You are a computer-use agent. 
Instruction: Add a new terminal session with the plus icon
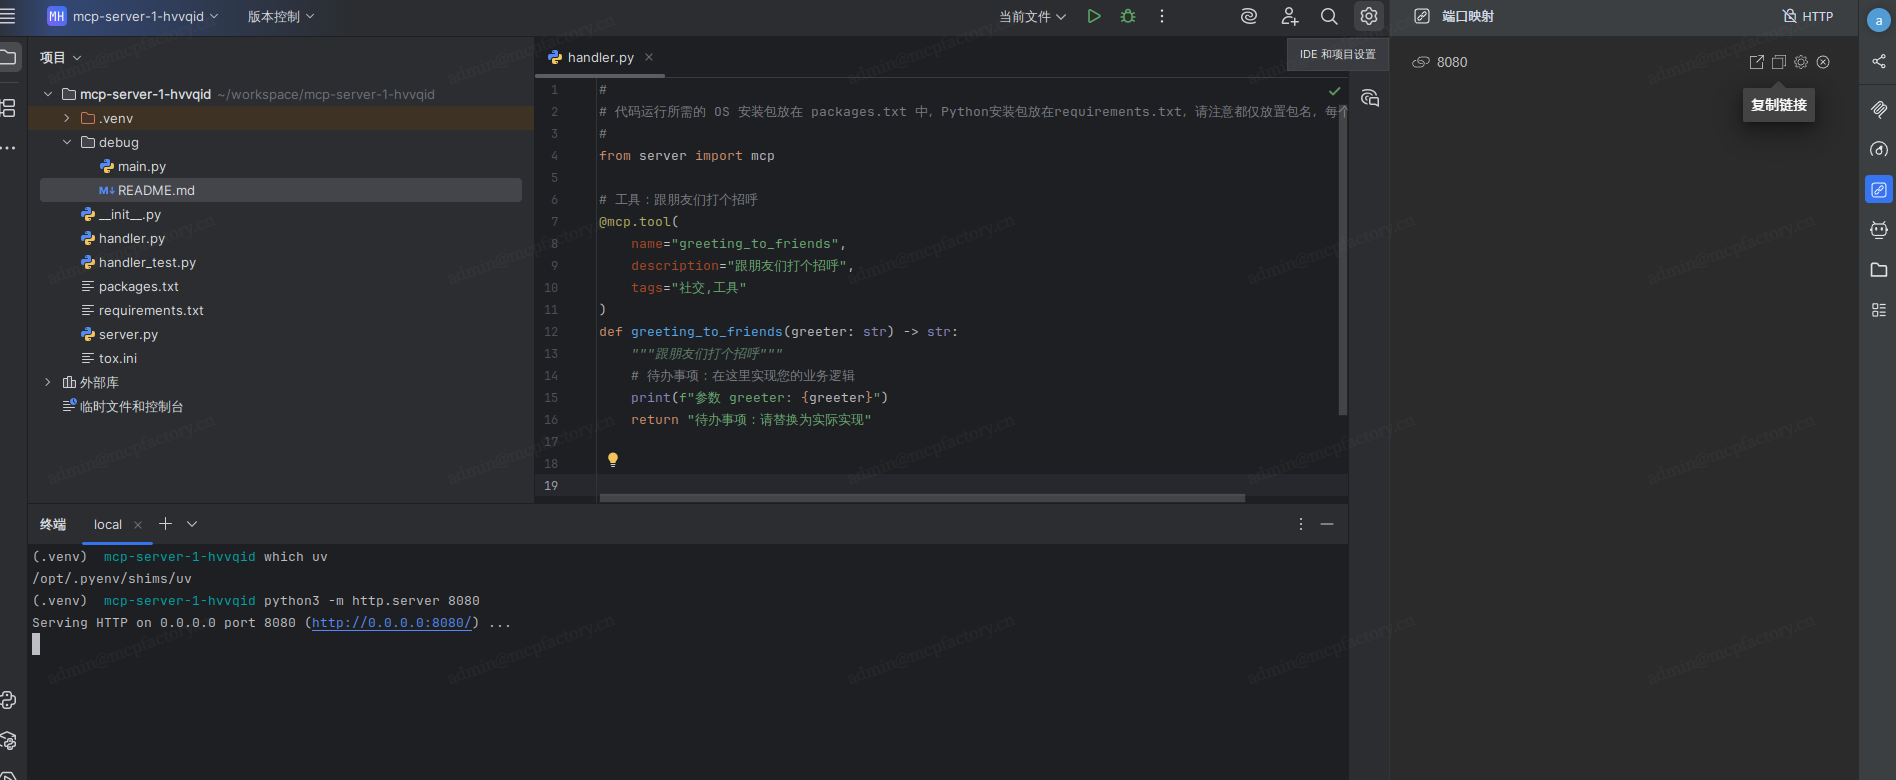166,524
